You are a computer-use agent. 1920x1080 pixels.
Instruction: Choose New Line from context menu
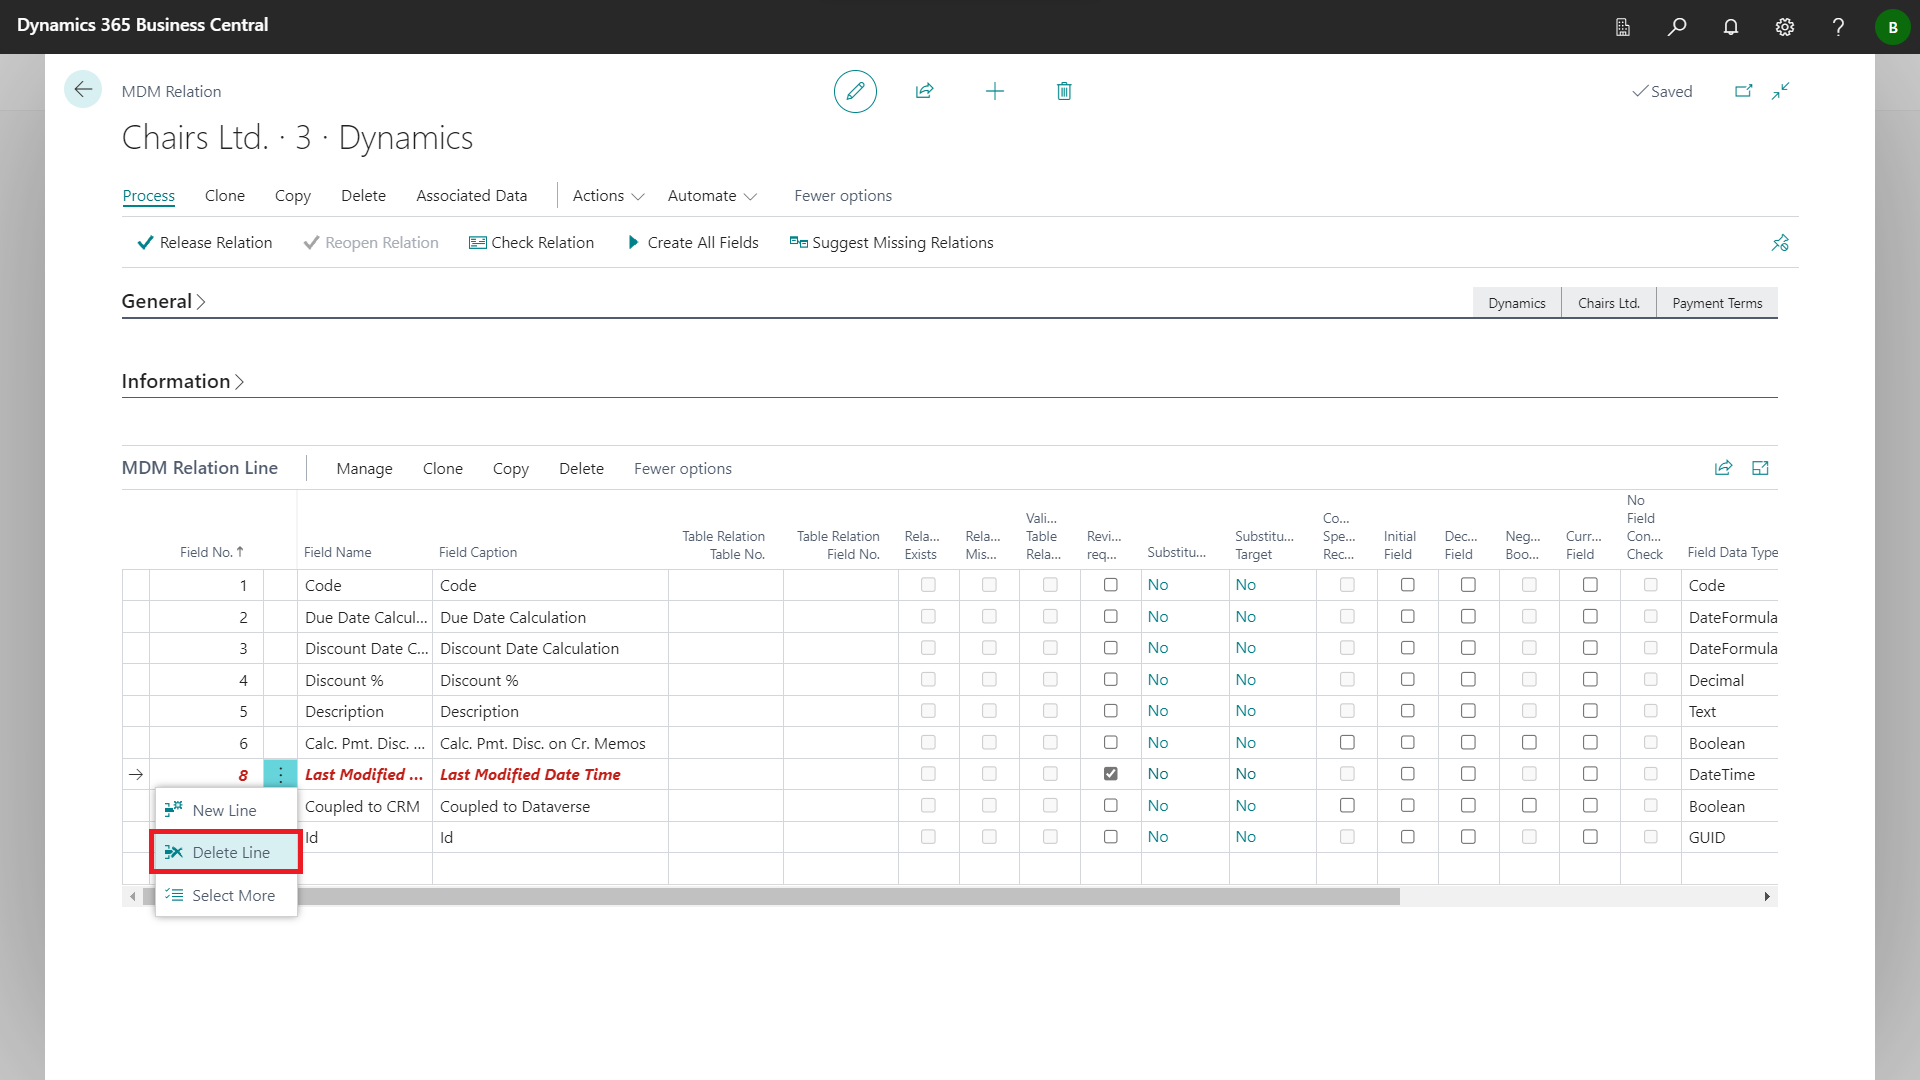[226, 810]
